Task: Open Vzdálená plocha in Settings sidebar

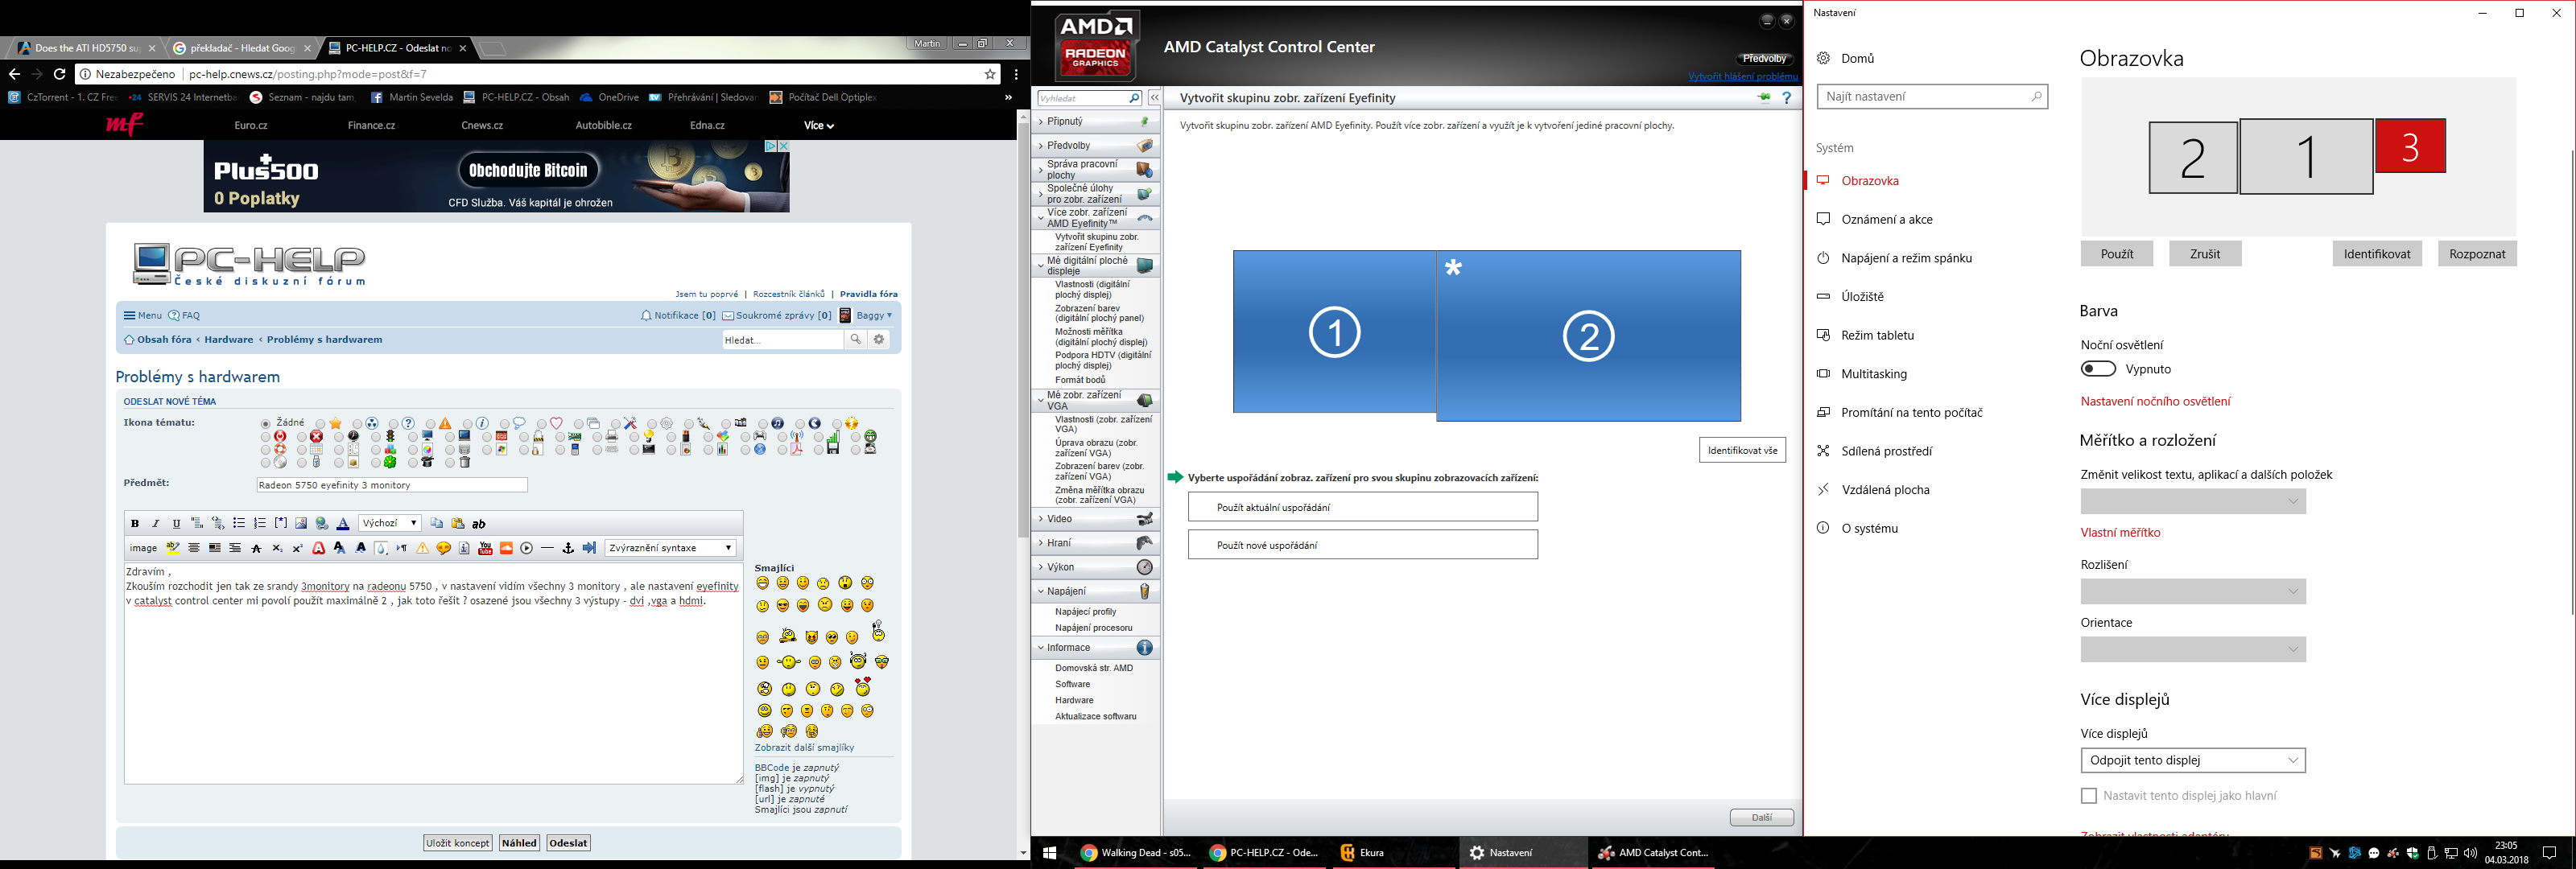Action: [x=1885, y=490]
